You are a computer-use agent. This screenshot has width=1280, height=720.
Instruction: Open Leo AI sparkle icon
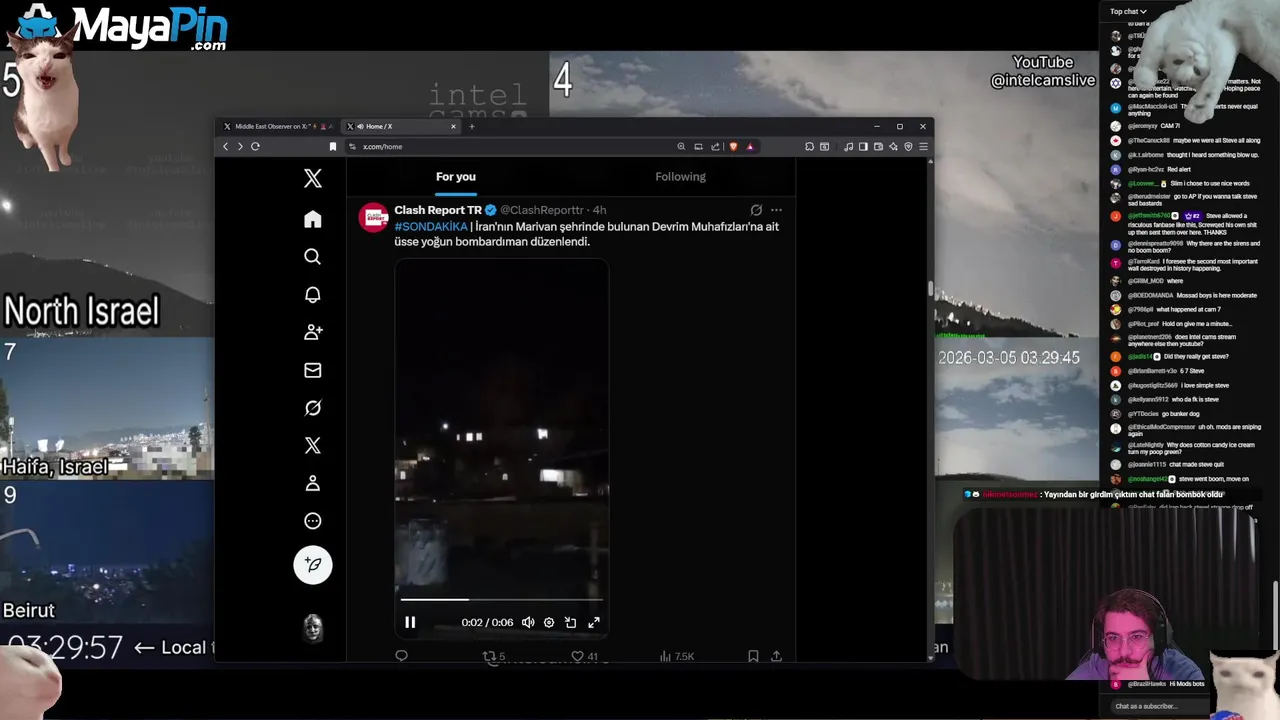893,146
